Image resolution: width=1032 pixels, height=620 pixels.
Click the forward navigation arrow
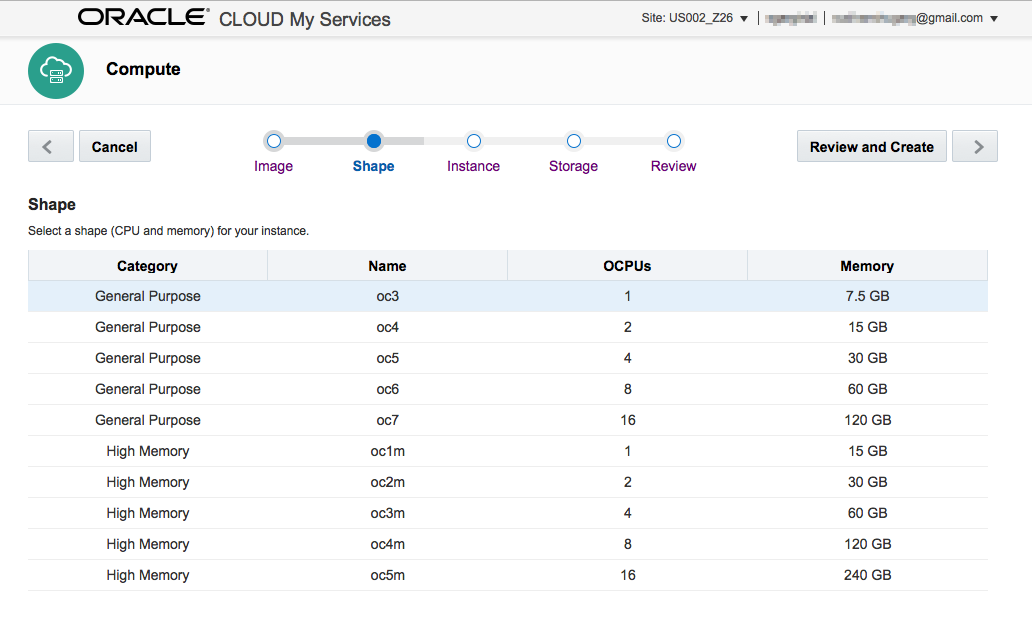pos(974,146)
